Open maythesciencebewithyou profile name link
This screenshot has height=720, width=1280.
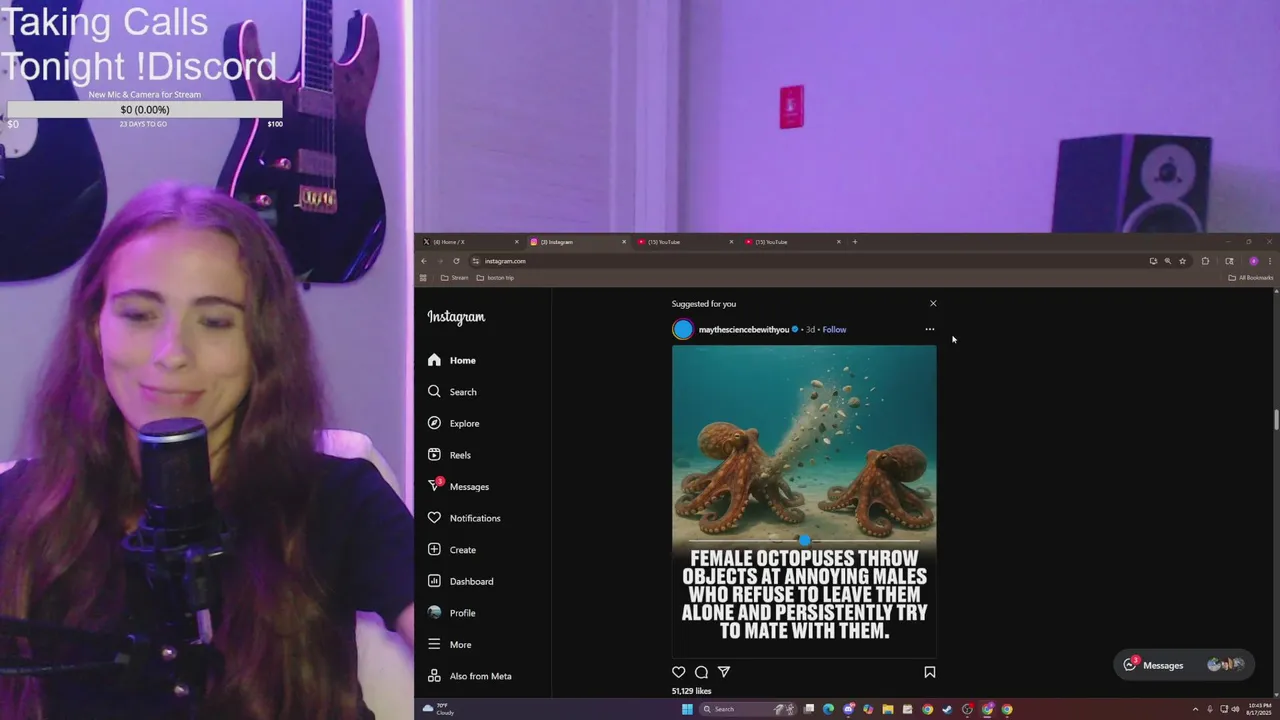point(744,329)
